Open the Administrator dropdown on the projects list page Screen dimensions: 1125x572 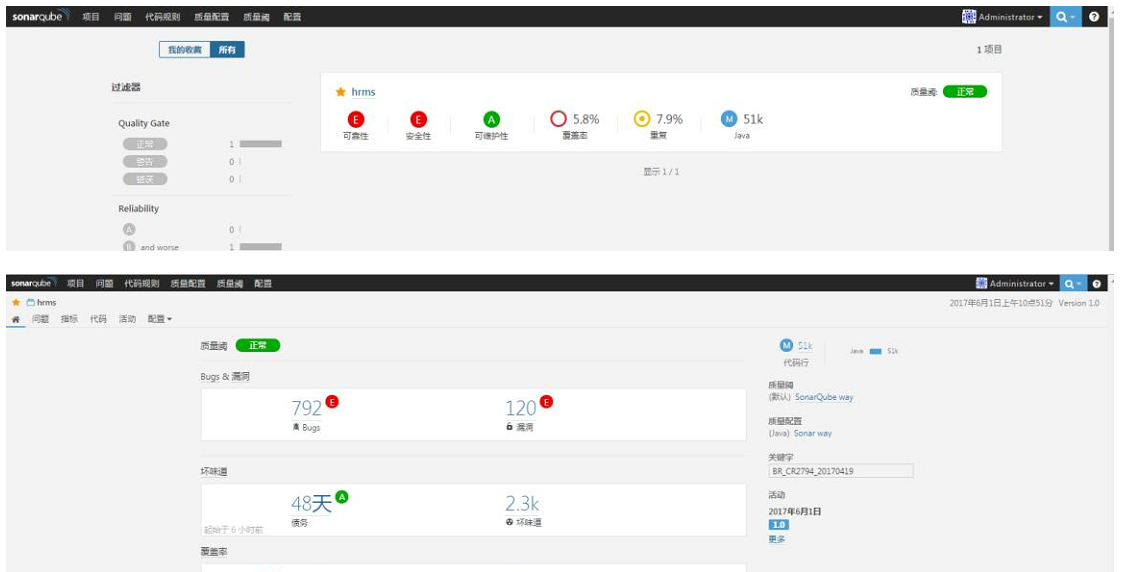point(1002,17)
